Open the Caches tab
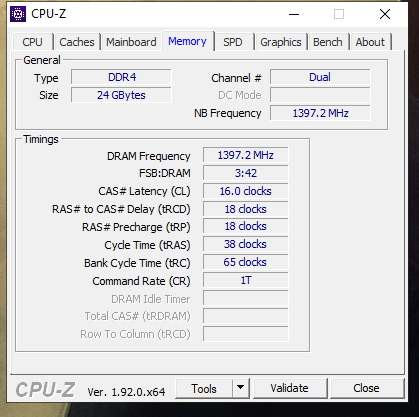 click(77, 42)
